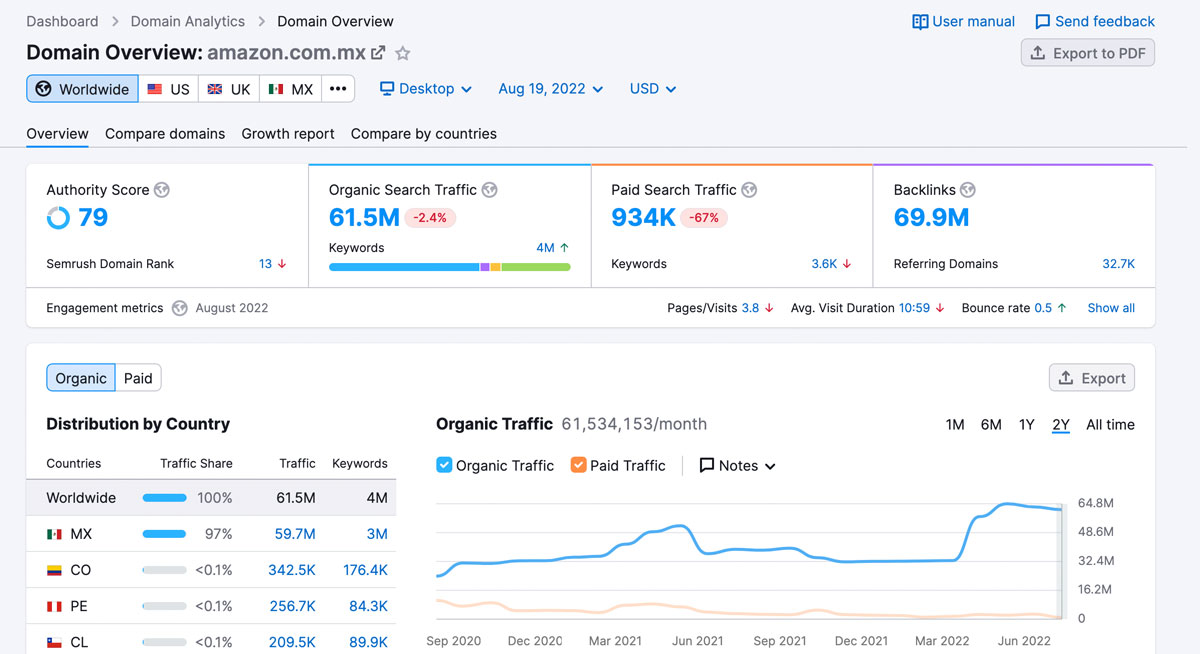
Task: Click Show all engagement metrics
Action: (1111, 308)
